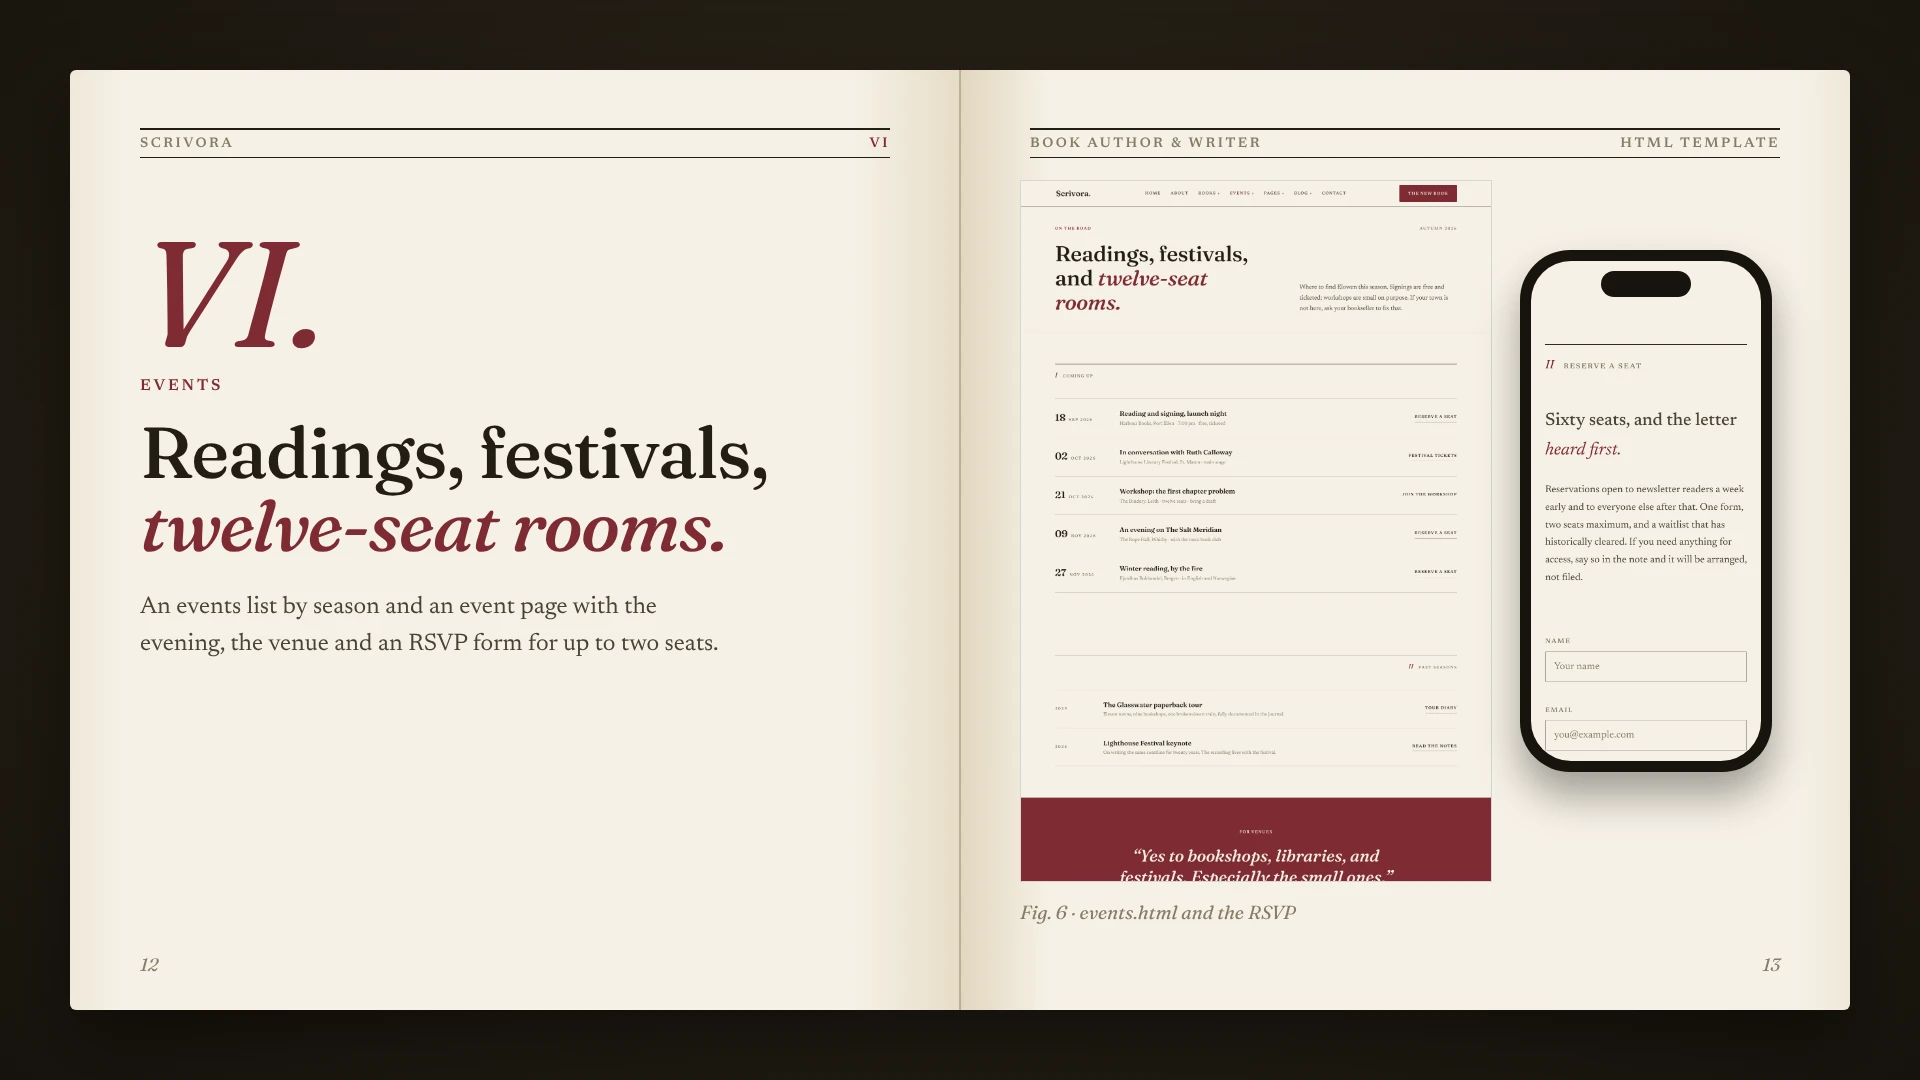Viewport: 1920px width, 1080px height.
Task: Click the Scrivora. logo in the mockup
Action: click(1073, 193)
